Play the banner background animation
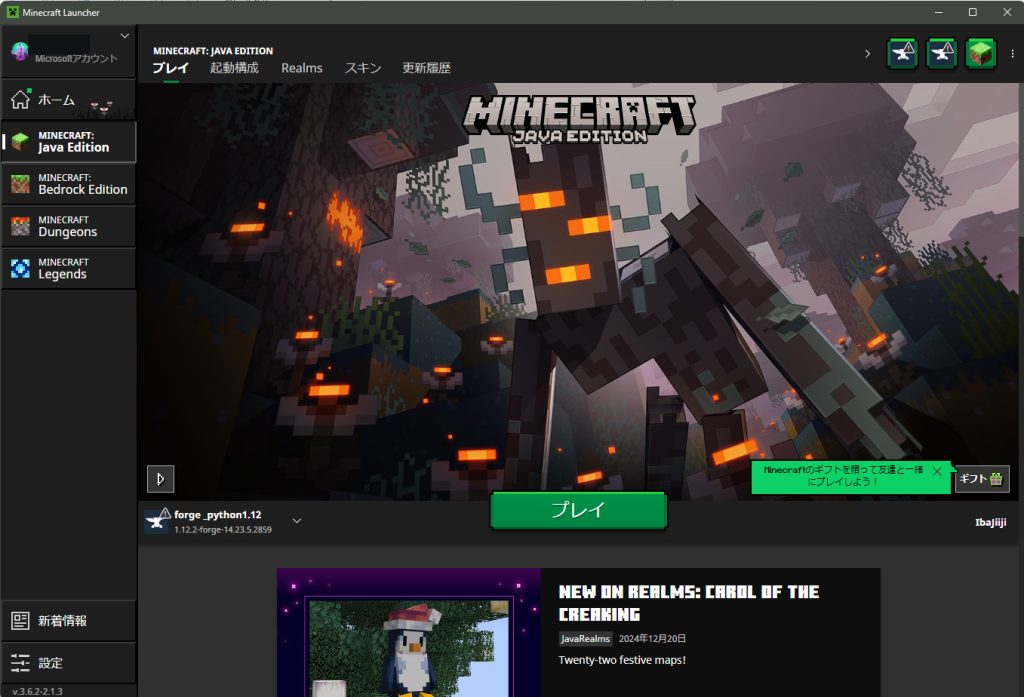Viewport: 1024px width, 697px height. (160, 479)
